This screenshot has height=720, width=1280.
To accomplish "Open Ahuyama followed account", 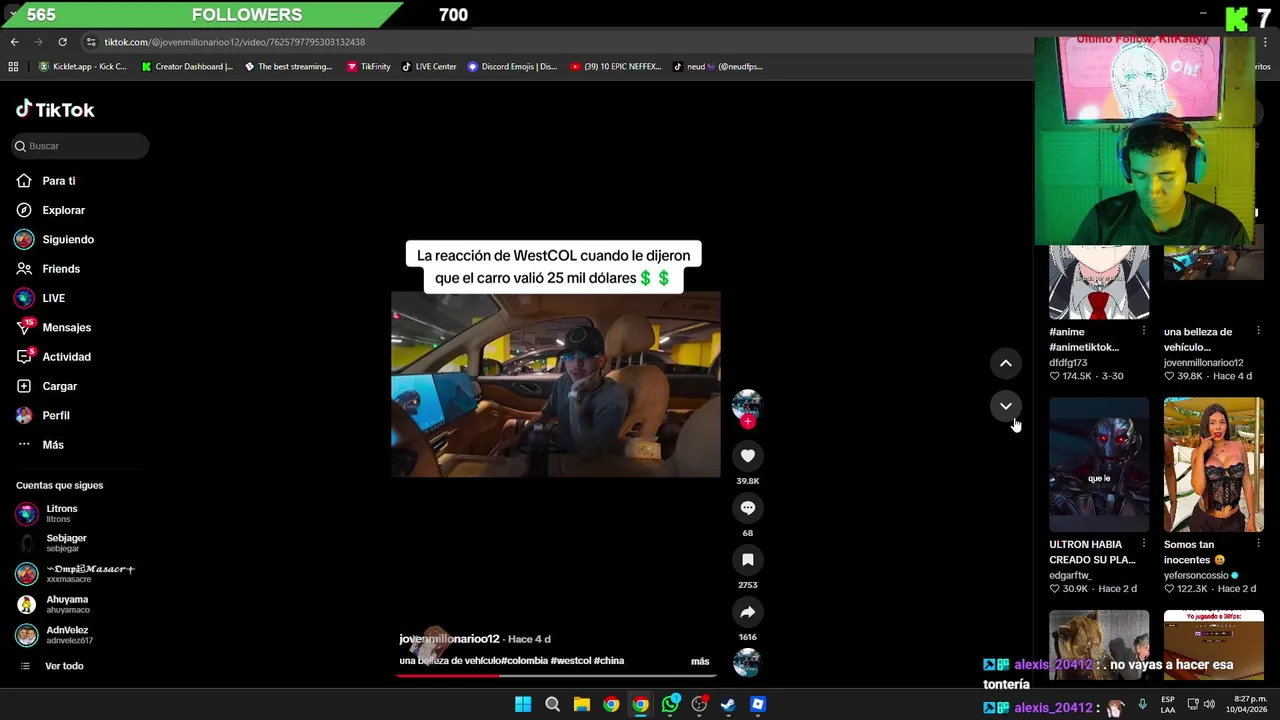I will (67, 605).
